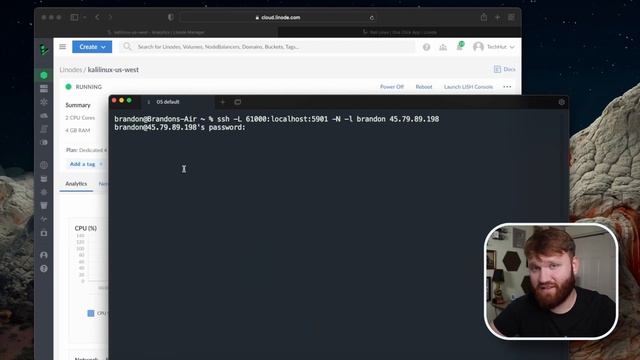Expand the TechHut user account menu
The height and width of the screenshot is (360, 640).
coord(494,47)
